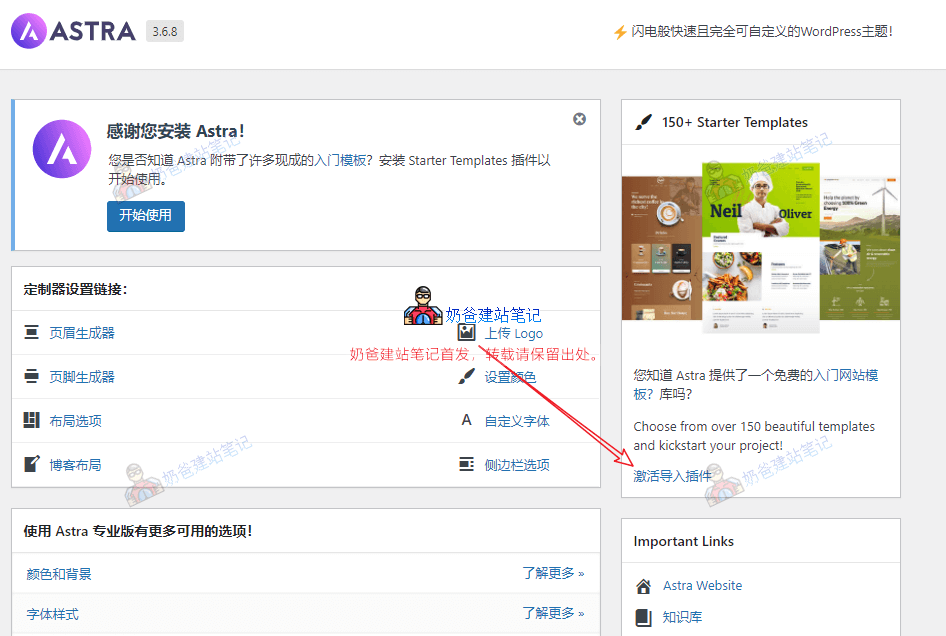Open the 页眉生成器 link
This screenshot has width=946, height=636.
coord(82,333)
